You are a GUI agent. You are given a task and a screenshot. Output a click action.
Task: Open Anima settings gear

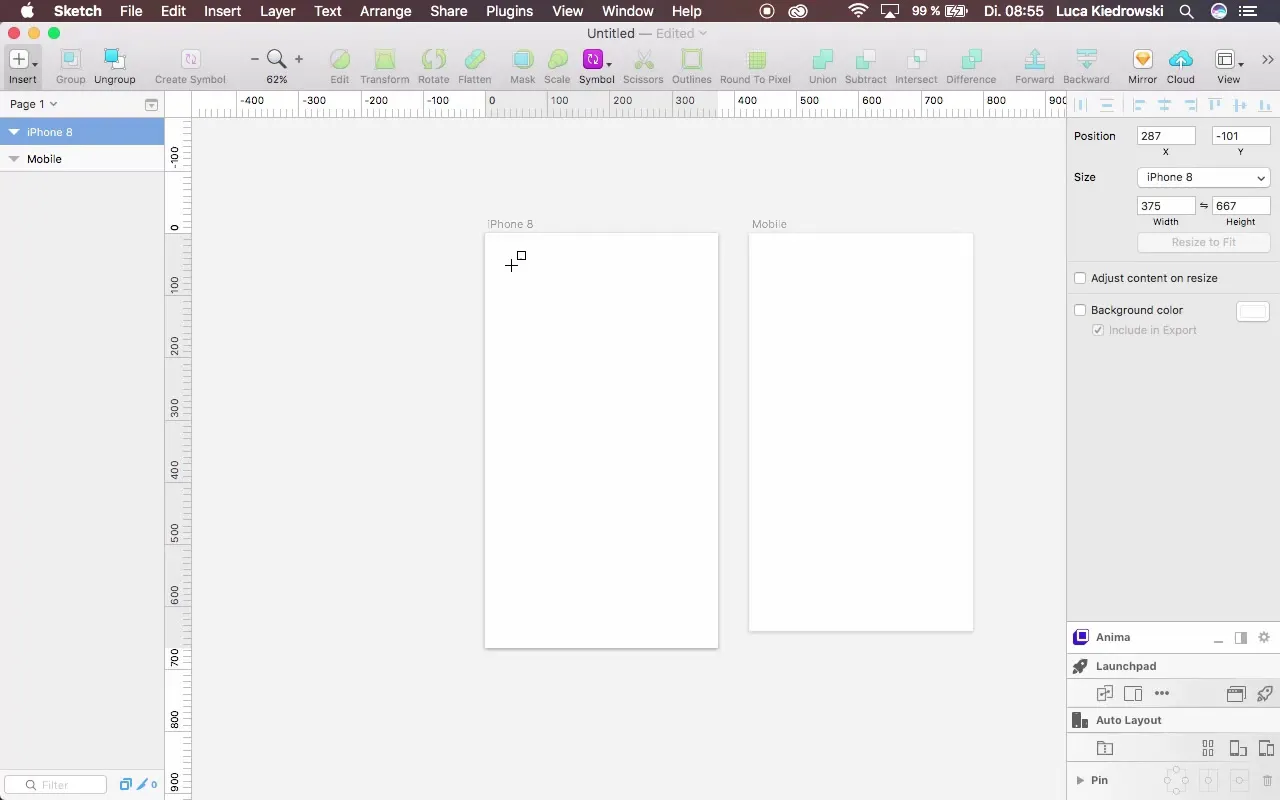coord(1264,637)
